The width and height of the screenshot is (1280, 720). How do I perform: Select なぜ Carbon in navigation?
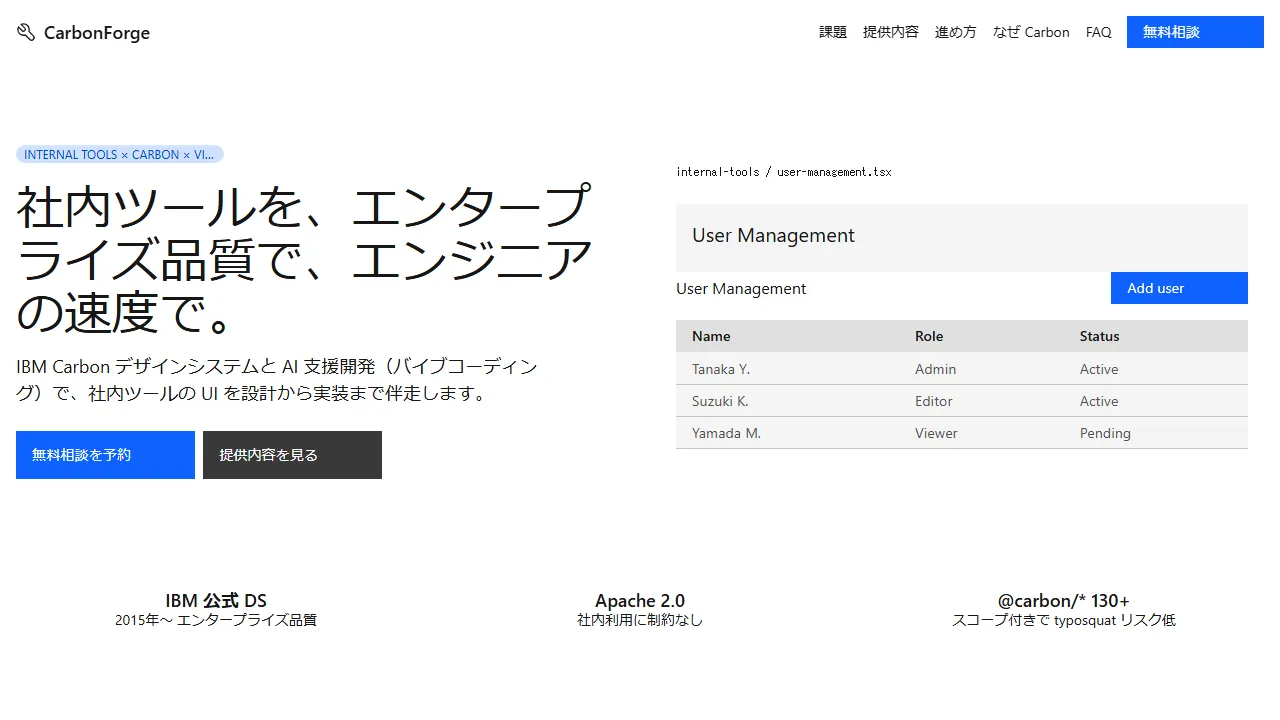[1031, 32]
